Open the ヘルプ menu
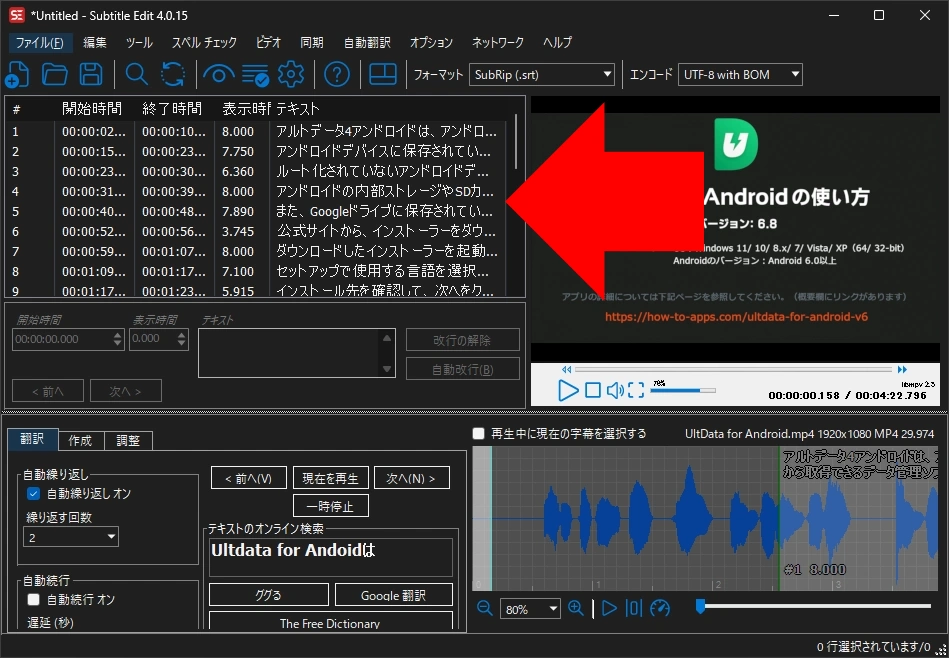This screenshot has height=658, width=949. 557,42
